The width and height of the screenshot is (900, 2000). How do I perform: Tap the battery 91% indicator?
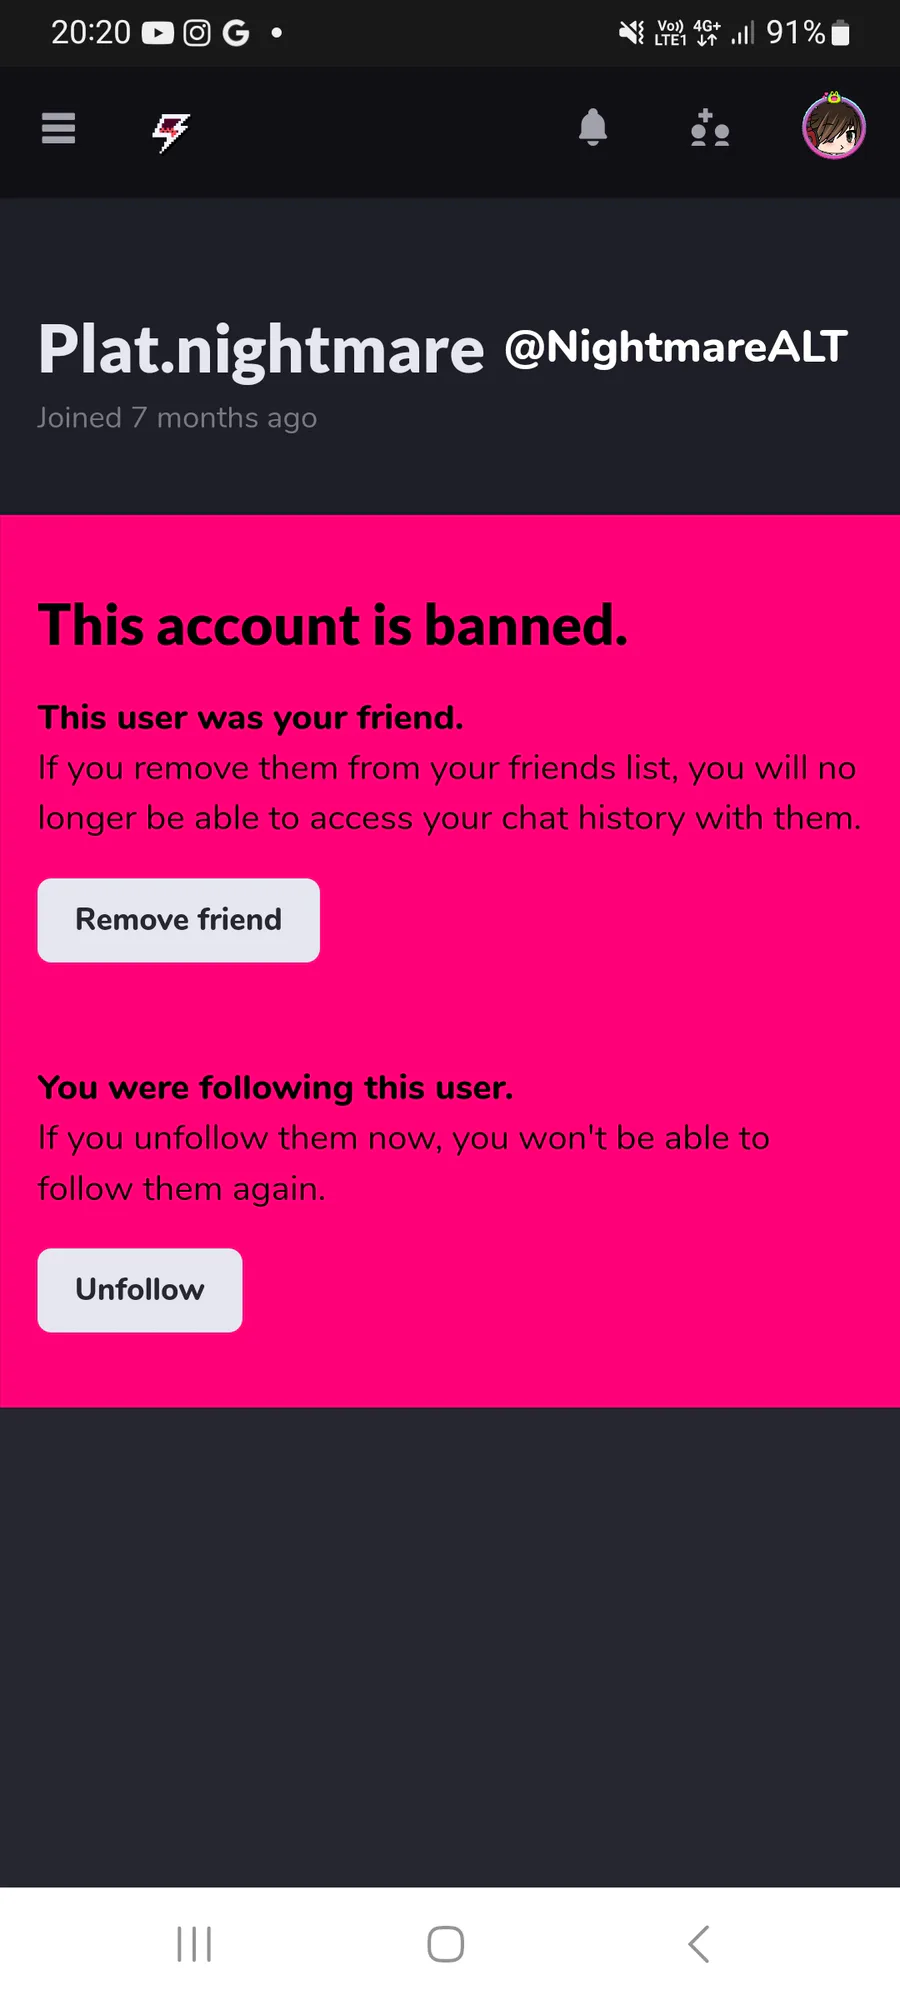[808, 33]
